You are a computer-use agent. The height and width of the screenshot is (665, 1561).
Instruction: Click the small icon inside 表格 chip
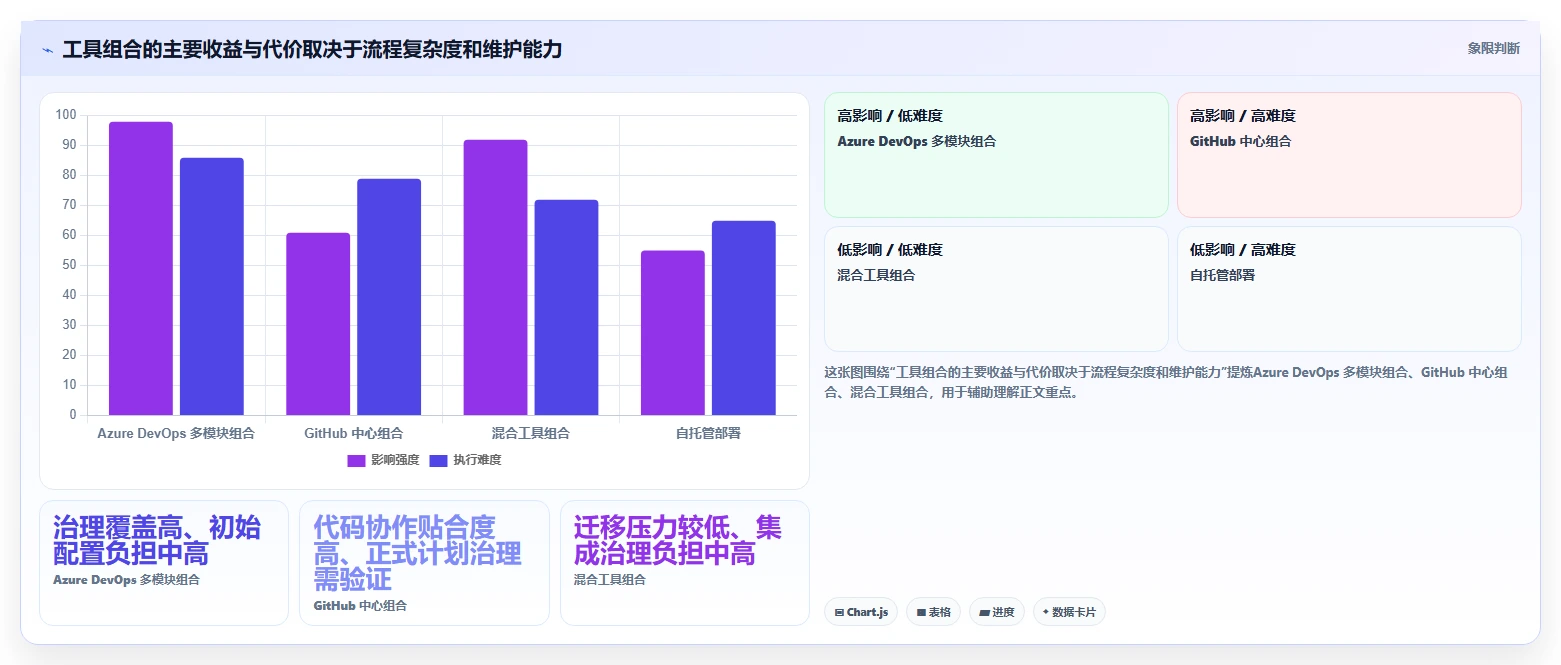[x=921, y=612]
